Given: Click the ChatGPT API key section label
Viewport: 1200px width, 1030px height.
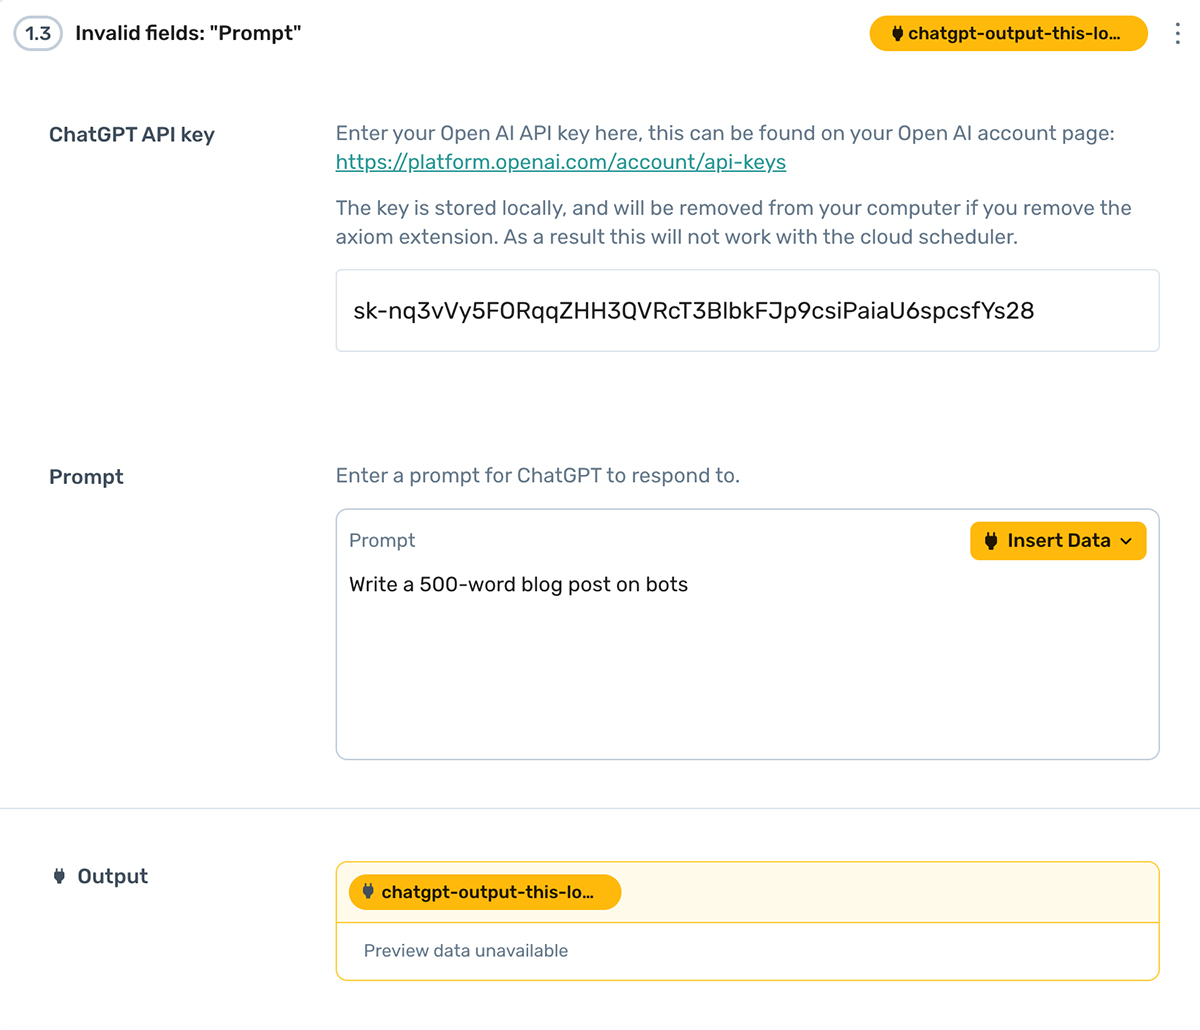Looking at the screenshot, I should (132, 135).
